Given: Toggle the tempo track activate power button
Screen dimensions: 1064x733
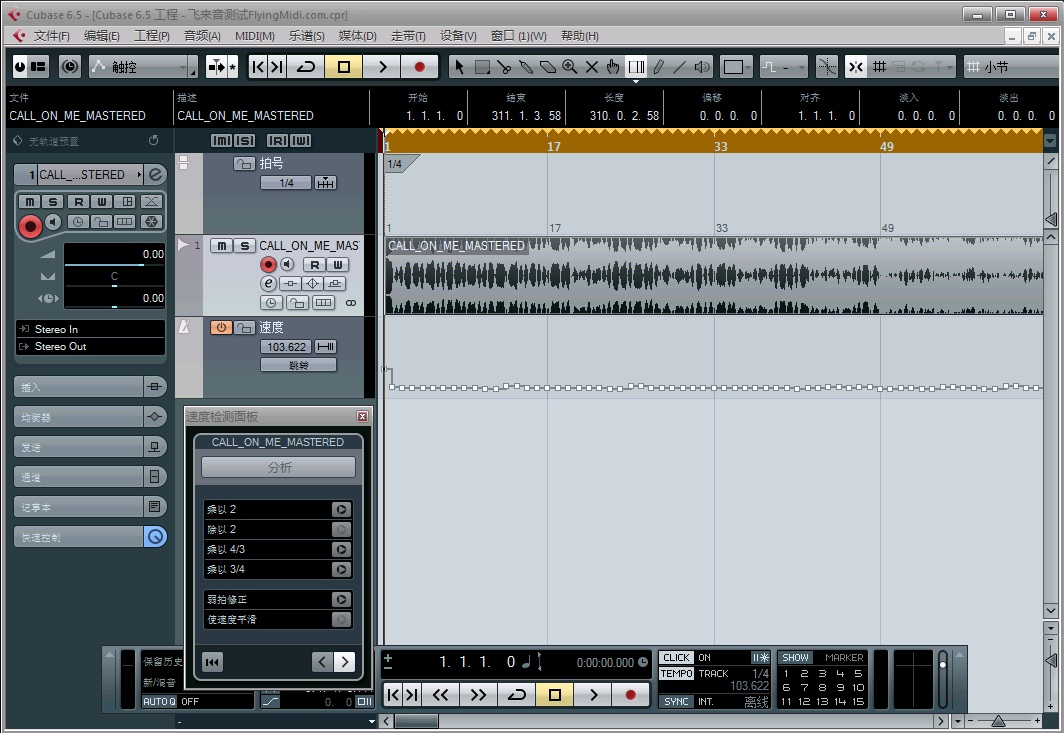Looking at the screenshot, I should (x=221, y=327).
